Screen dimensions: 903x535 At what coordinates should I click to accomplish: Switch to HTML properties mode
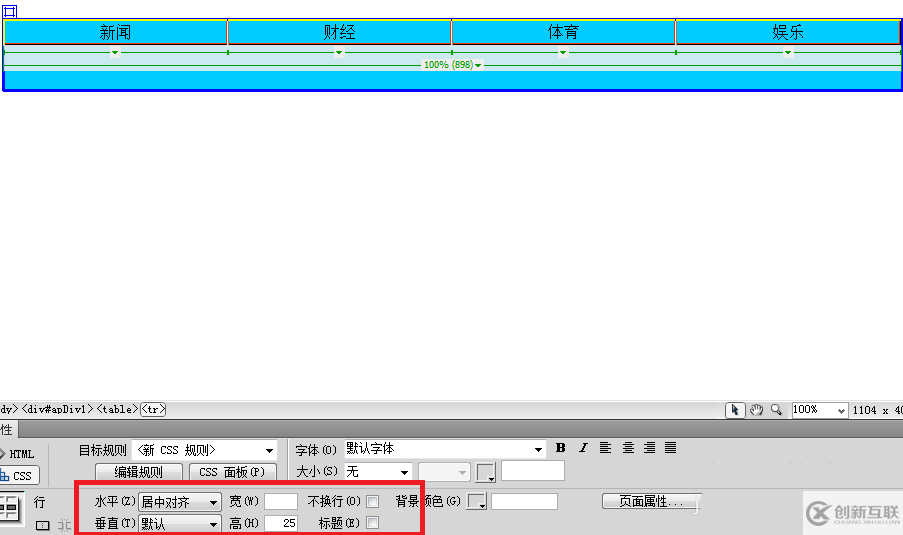pyautogui.click(x=18, y=454)
